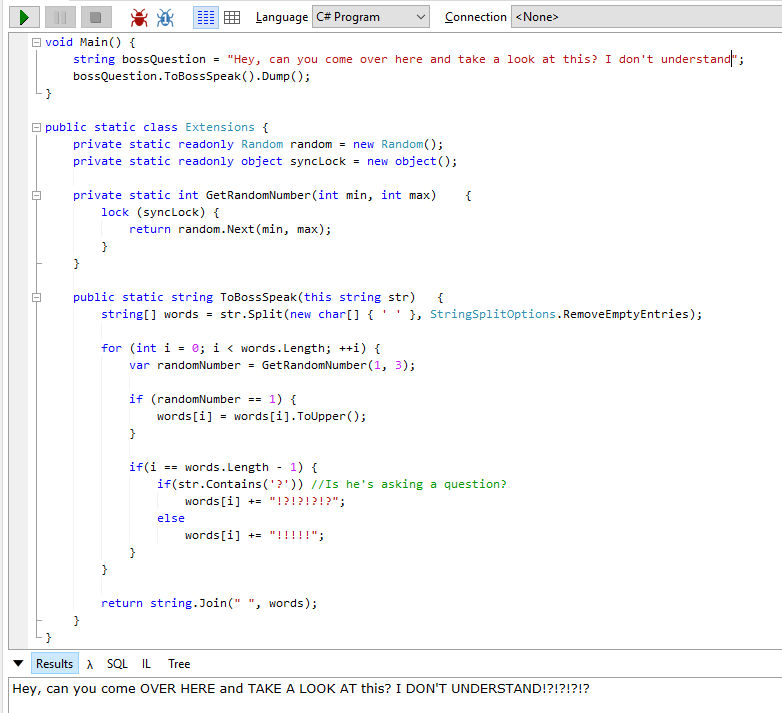
Task: Select rich text results view icon
Action: (x=206, y=17)
